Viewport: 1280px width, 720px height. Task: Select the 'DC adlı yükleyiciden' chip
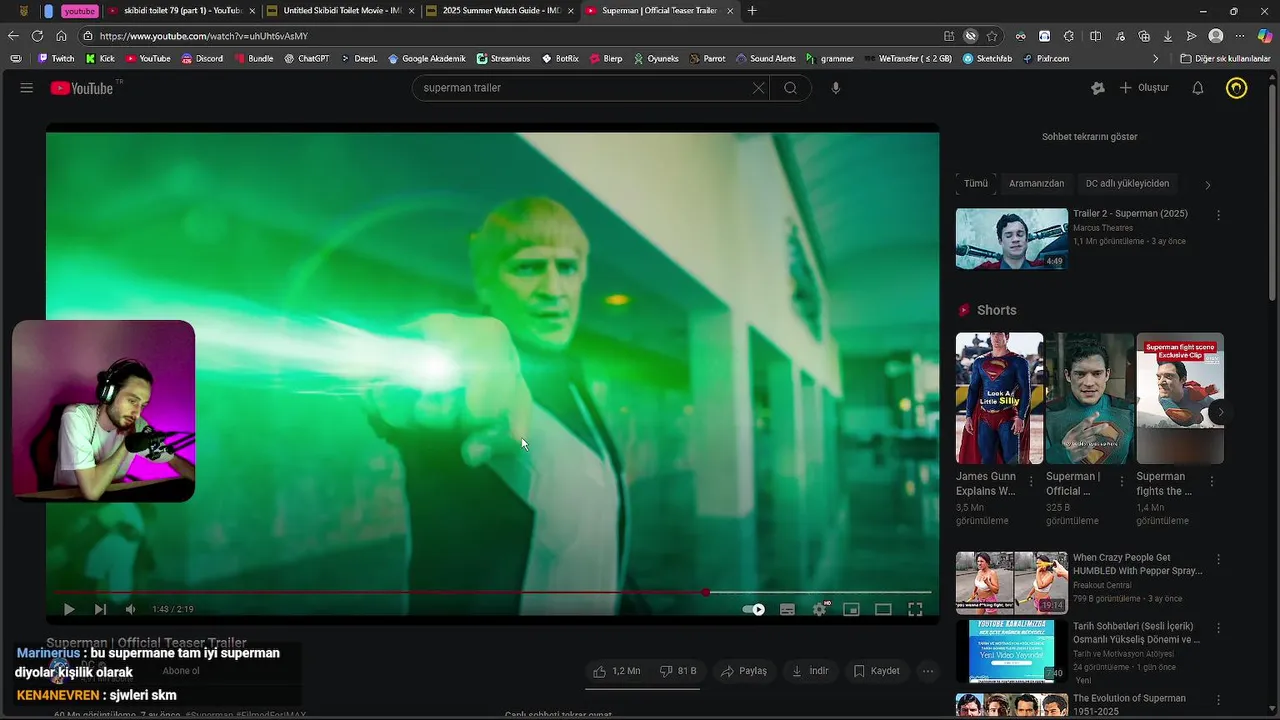point(1127,184)
